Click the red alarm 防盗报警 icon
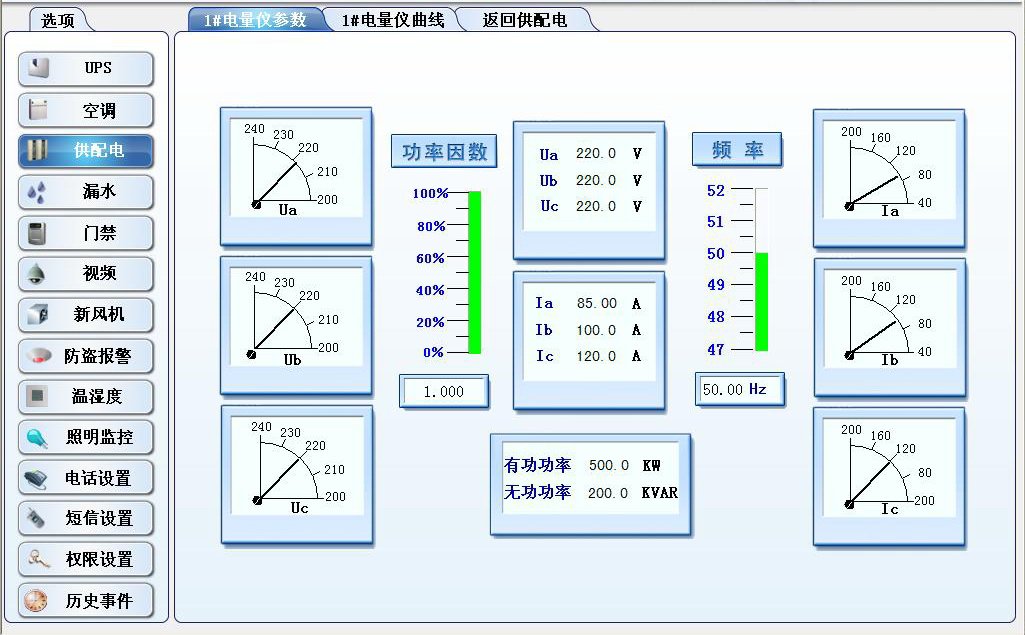This screenshot has height=635, width=1025. point(39,356)
